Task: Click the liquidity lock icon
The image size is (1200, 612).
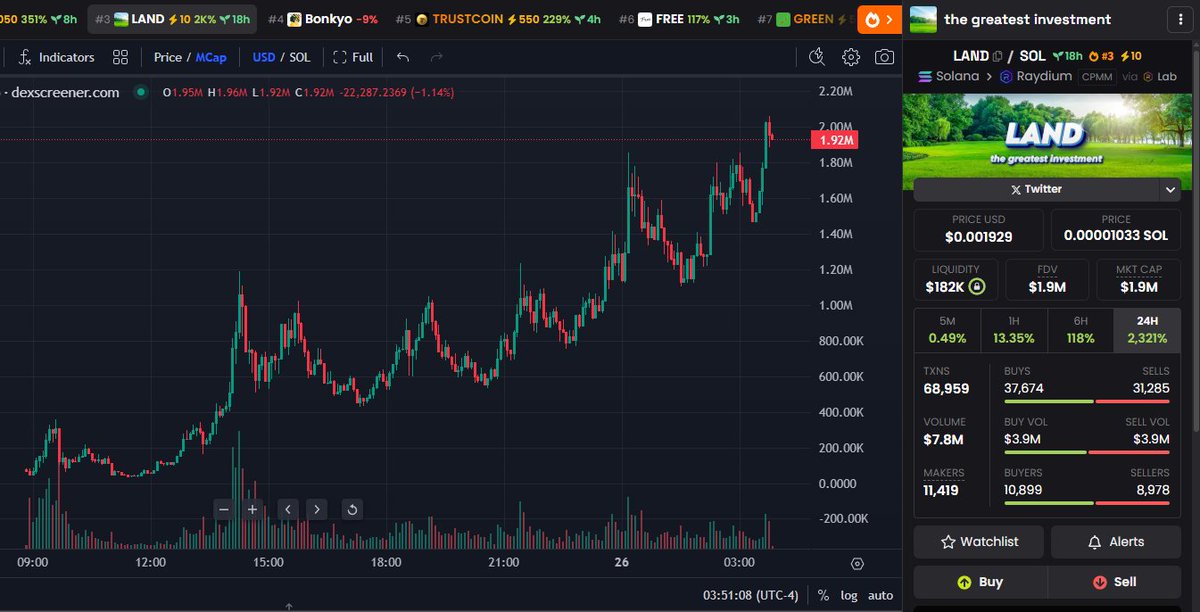Action: [977, 287]
